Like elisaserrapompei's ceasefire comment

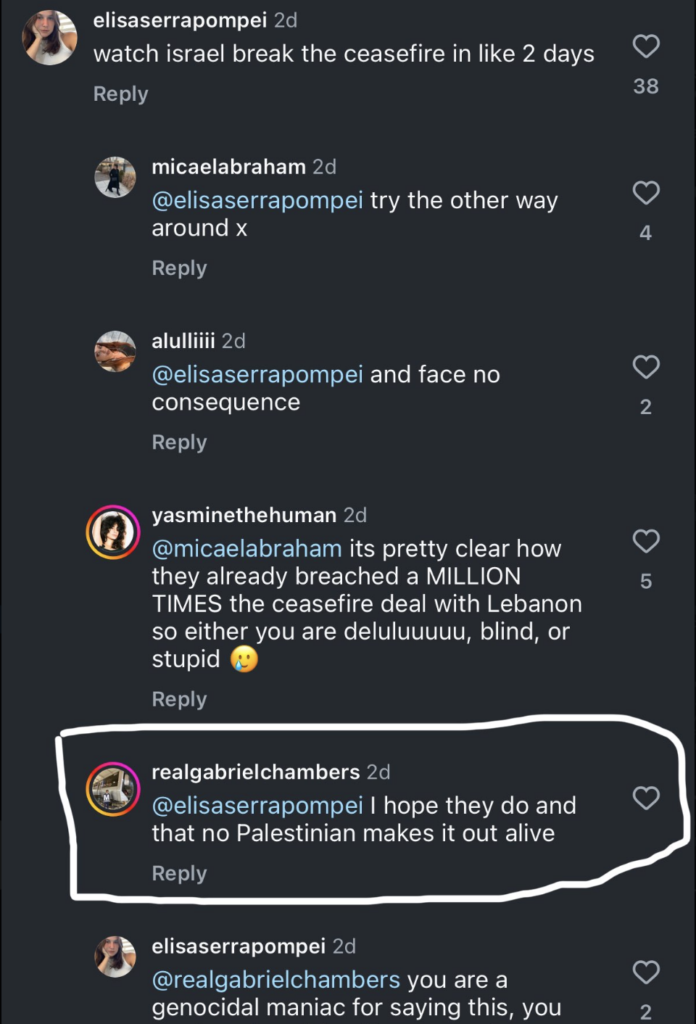645,47
